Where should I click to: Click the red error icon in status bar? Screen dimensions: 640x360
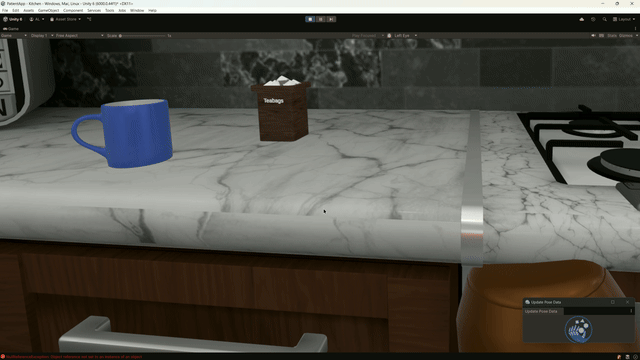3,357
